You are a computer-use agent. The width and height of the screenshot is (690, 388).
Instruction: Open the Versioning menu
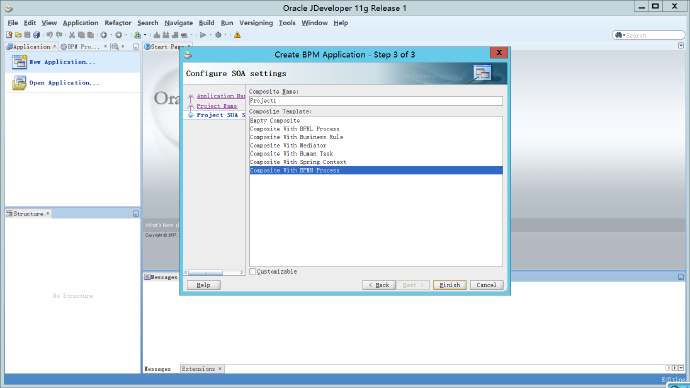point(256,22)
